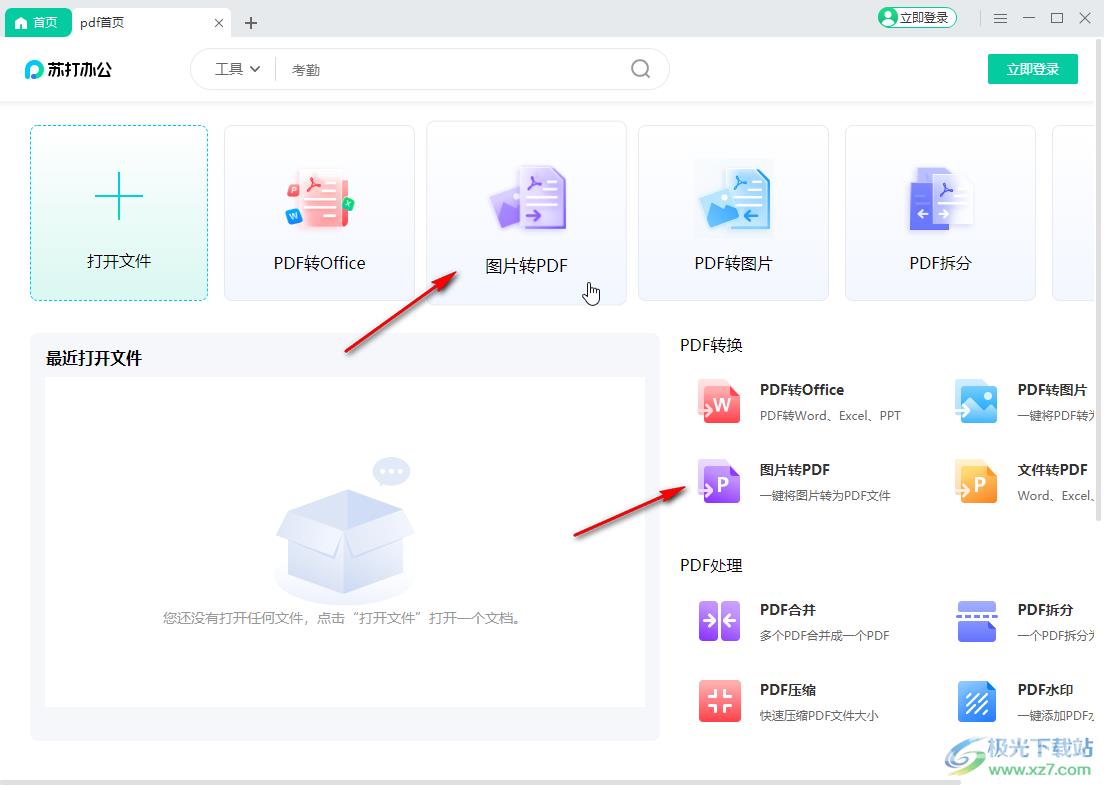This screenshot has width=1104, height=786.
Task: Open the PDF转图片 top card icon
Action: (x=733, y=198)
